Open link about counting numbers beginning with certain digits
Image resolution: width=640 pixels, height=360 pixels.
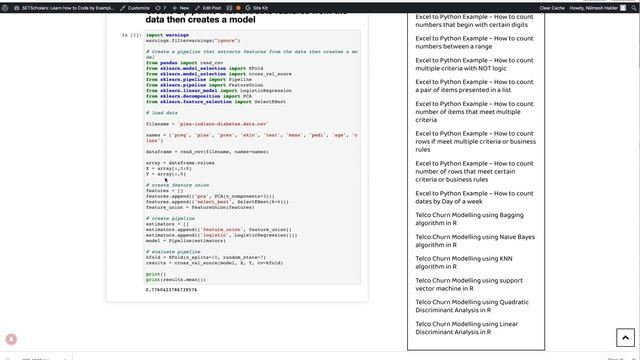click(474, 21)
